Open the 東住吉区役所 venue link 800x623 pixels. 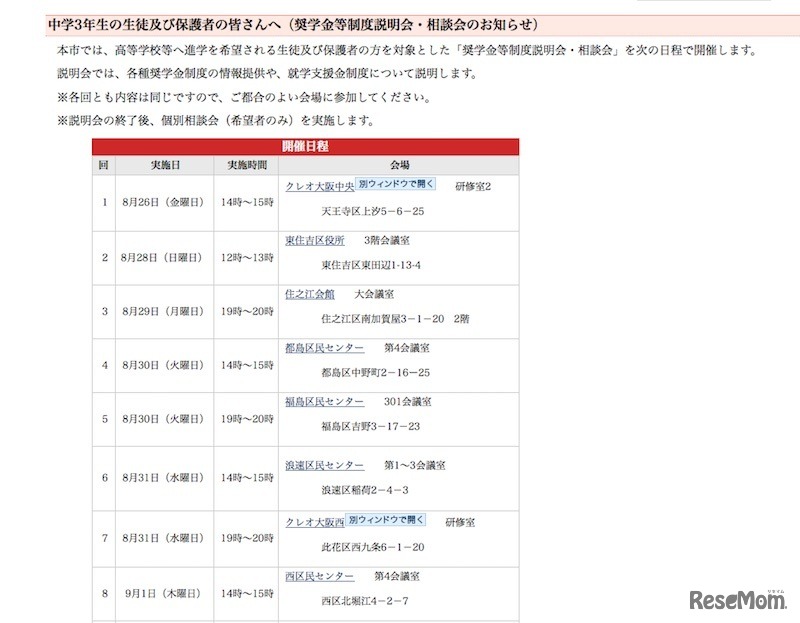(316, 240)
